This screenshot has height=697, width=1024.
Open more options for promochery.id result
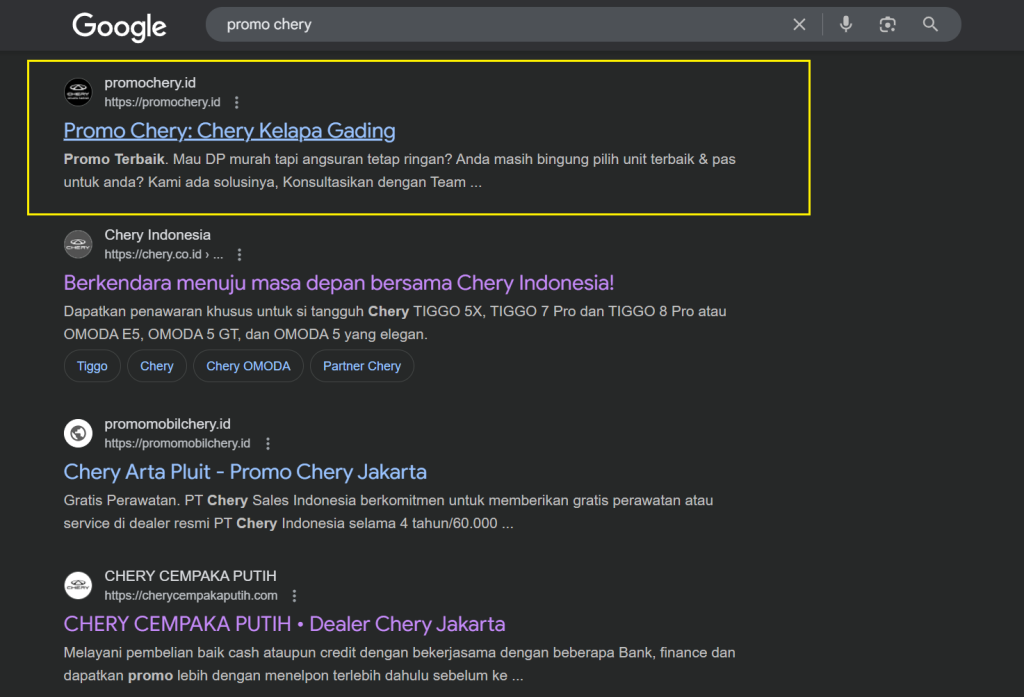click(x=237, y=102)
